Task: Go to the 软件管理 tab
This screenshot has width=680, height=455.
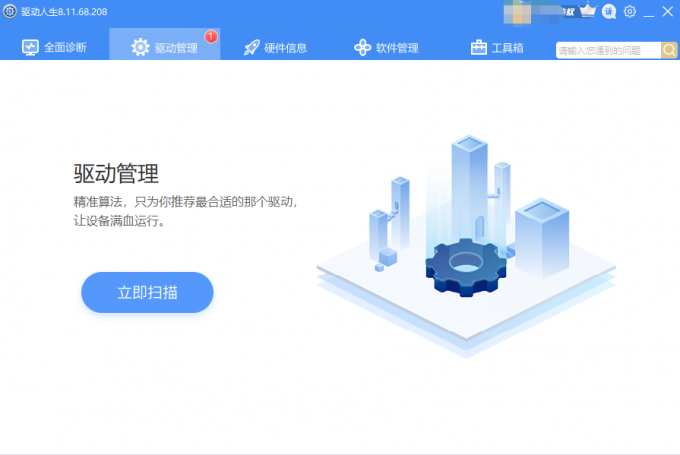Action: pos(386,47)
